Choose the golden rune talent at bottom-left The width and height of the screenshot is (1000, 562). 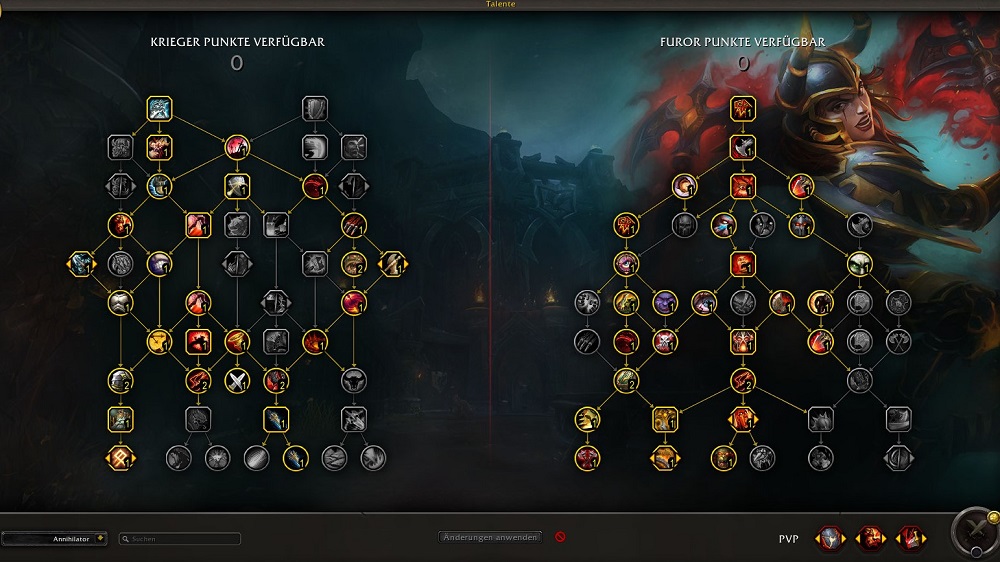(120, 458)
